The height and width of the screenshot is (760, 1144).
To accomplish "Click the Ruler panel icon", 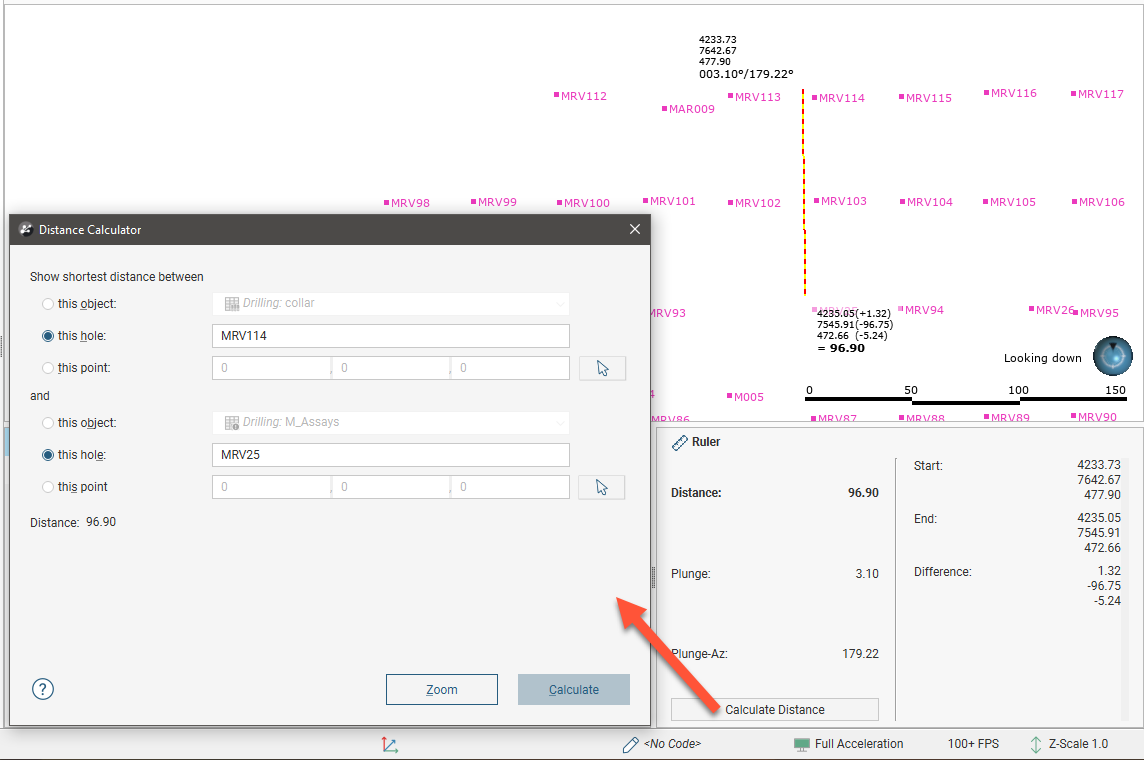I will pos(679,442).
